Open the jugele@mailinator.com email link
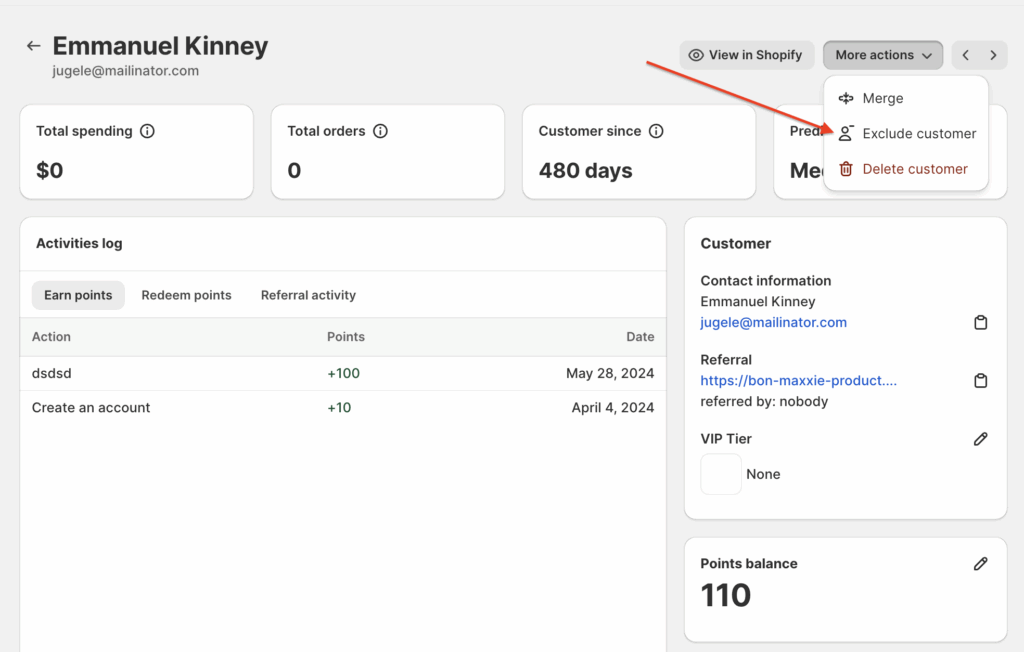This screenshot has width=1024, height=652. (773, 322)
